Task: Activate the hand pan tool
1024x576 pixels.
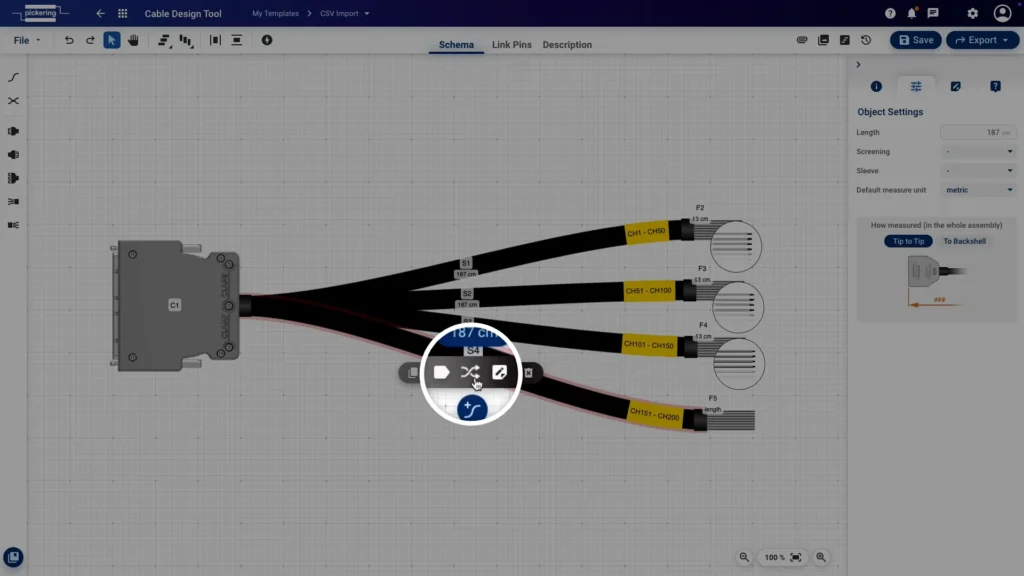Action: pyautogui.click(x=133, y=40)
